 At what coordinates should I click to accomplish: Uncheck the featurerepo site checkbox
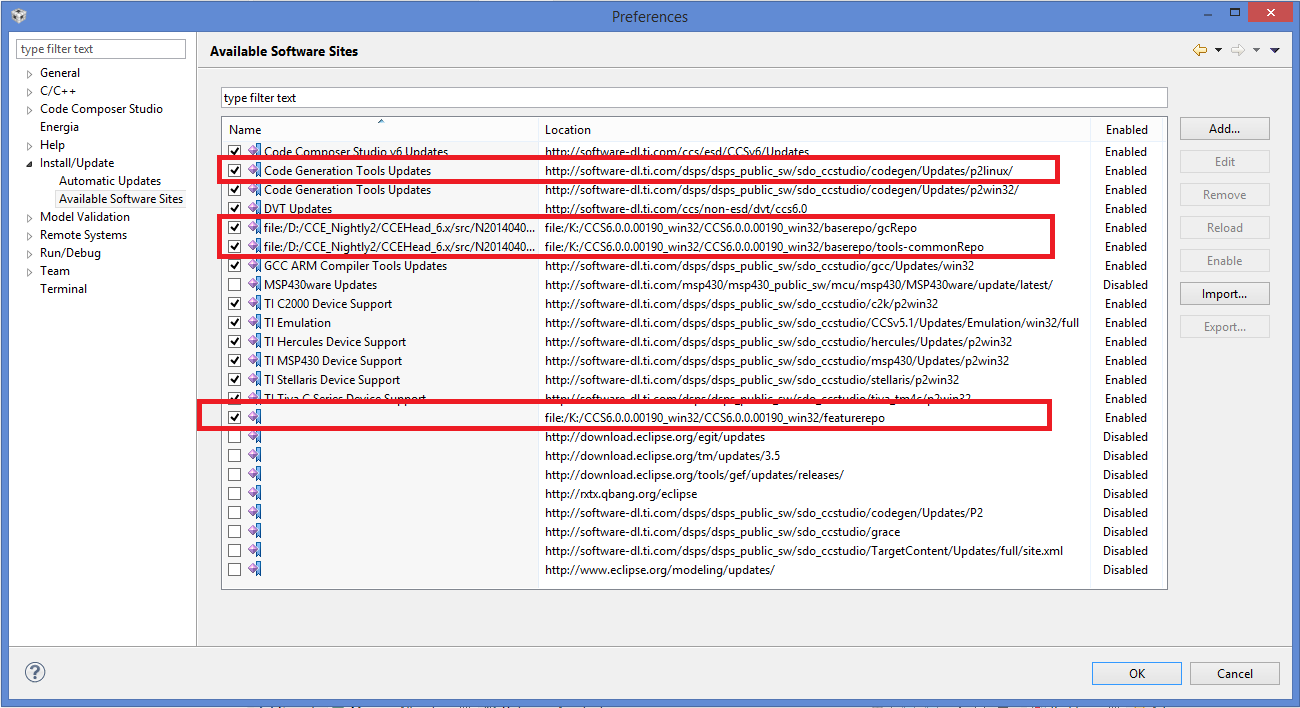pos(234,417)
